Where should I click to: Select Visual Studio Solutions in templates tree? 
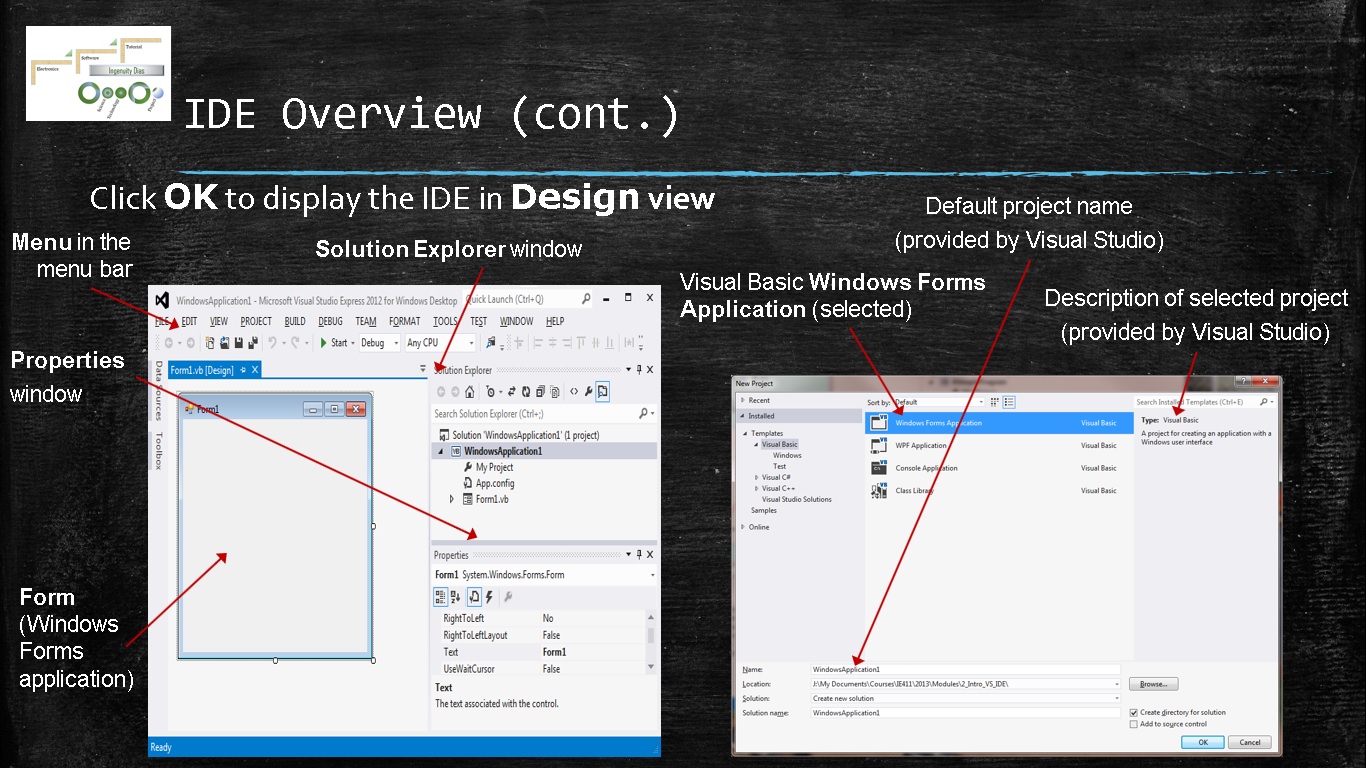coord(796,499)
